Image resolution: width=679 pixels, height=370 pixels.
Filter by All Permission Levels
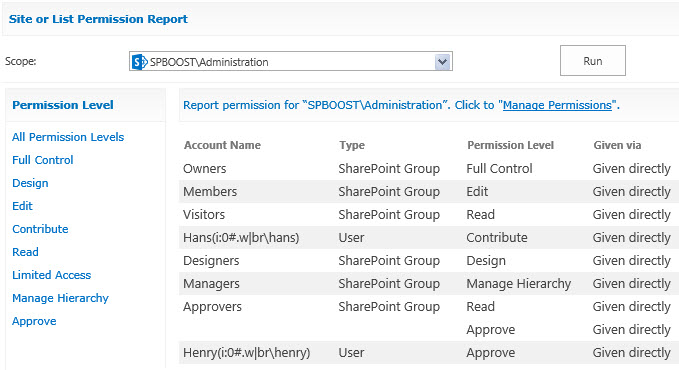[x=68, y=137]
